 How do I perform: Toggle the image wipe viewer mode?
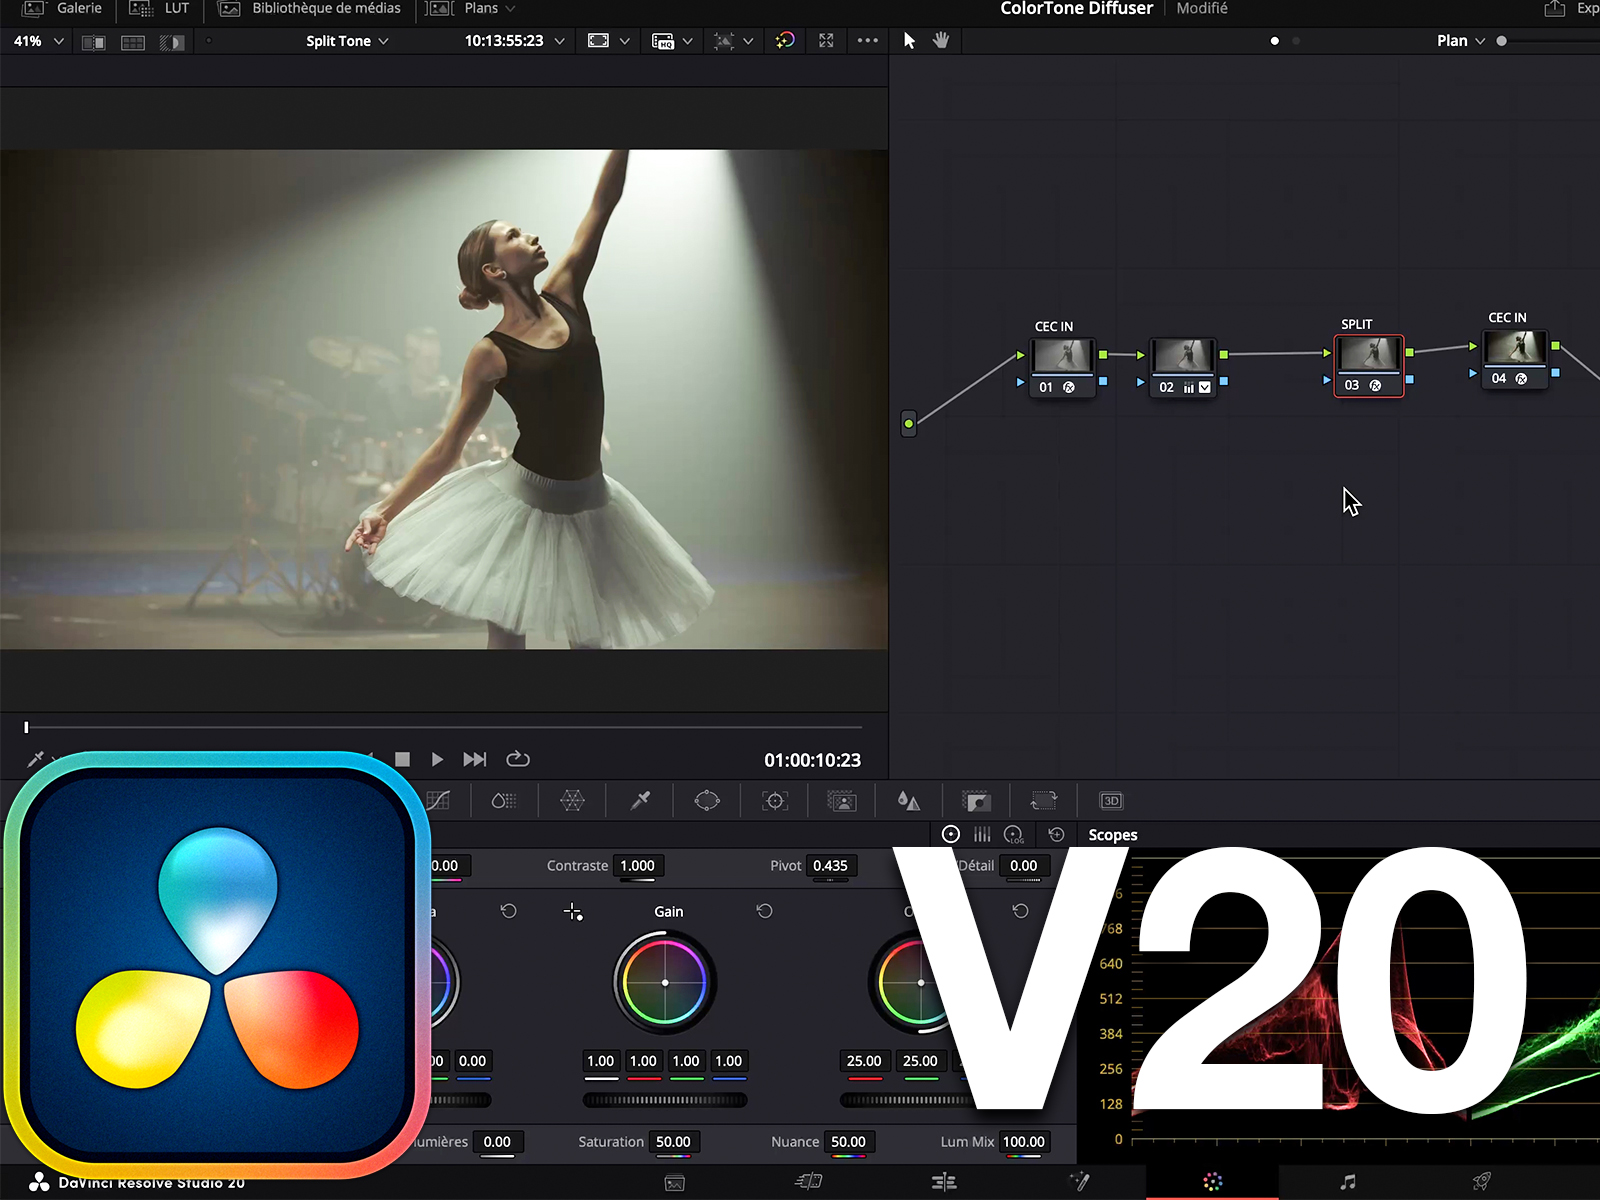click(93, 42)
